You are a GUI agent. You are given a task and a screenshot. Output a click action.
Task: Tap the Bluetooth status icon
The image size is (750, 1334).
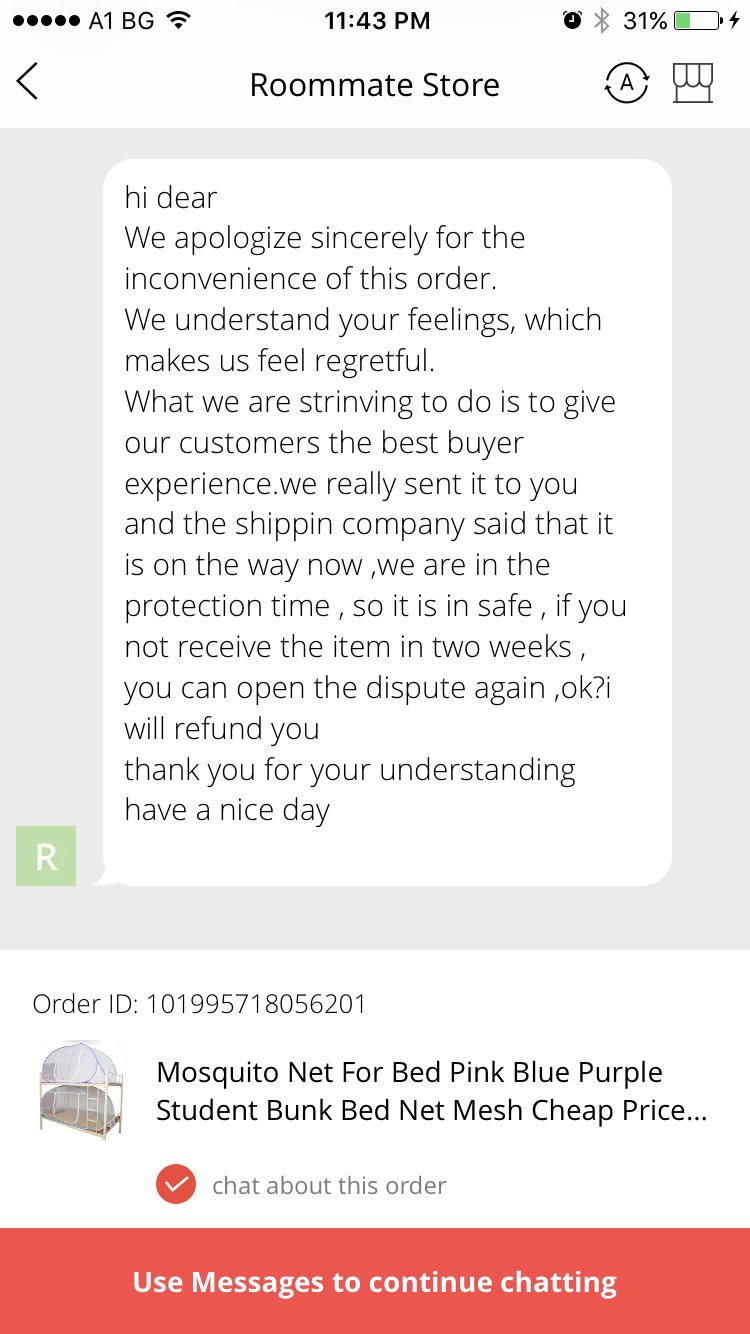(601, 20)
